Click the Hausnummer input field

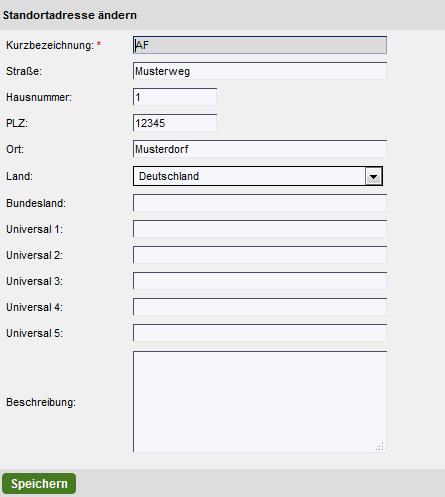[x=175, y=97]
